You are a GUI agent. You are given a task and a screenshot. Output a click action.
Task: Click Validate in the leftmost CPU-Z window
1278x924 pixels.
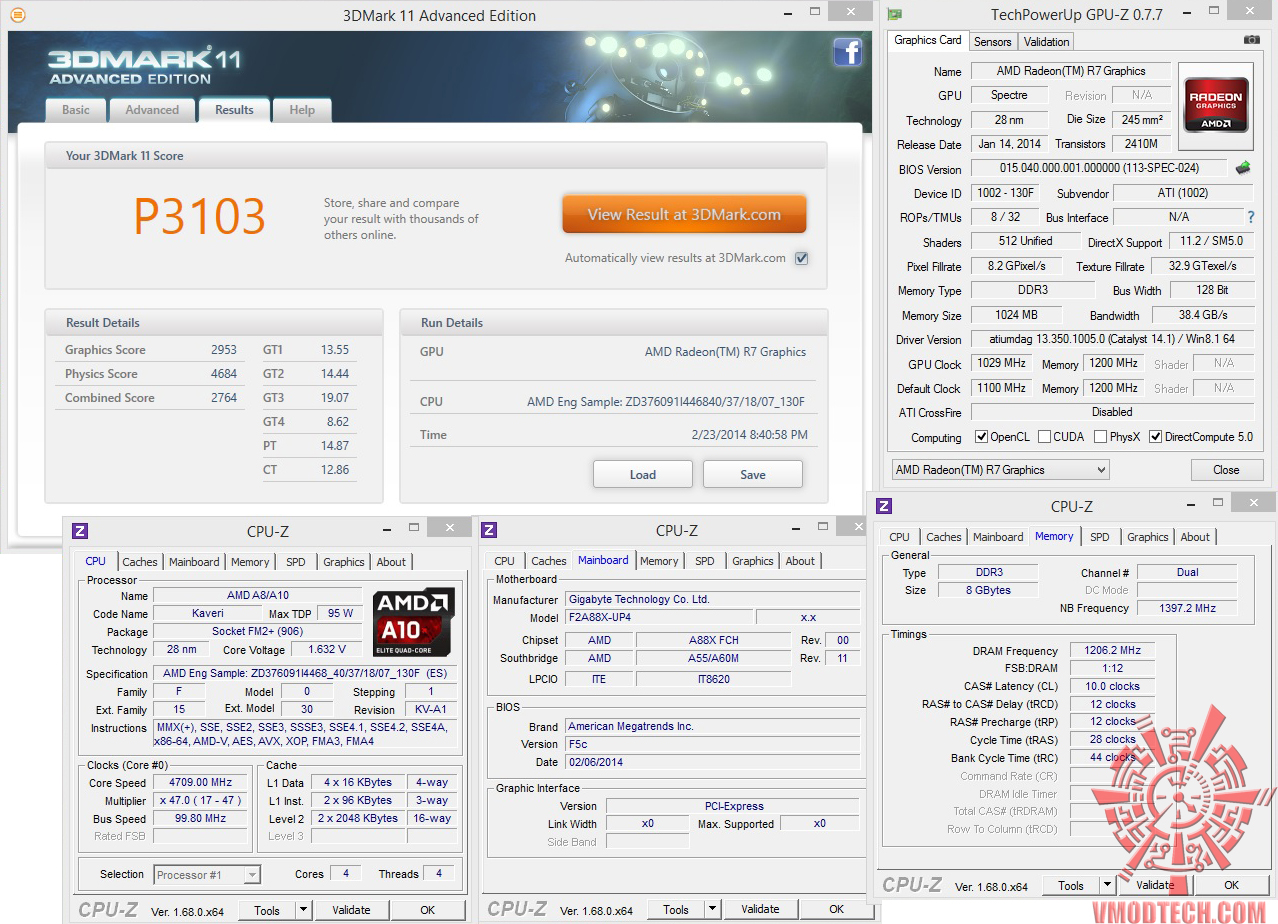(351, 910)
